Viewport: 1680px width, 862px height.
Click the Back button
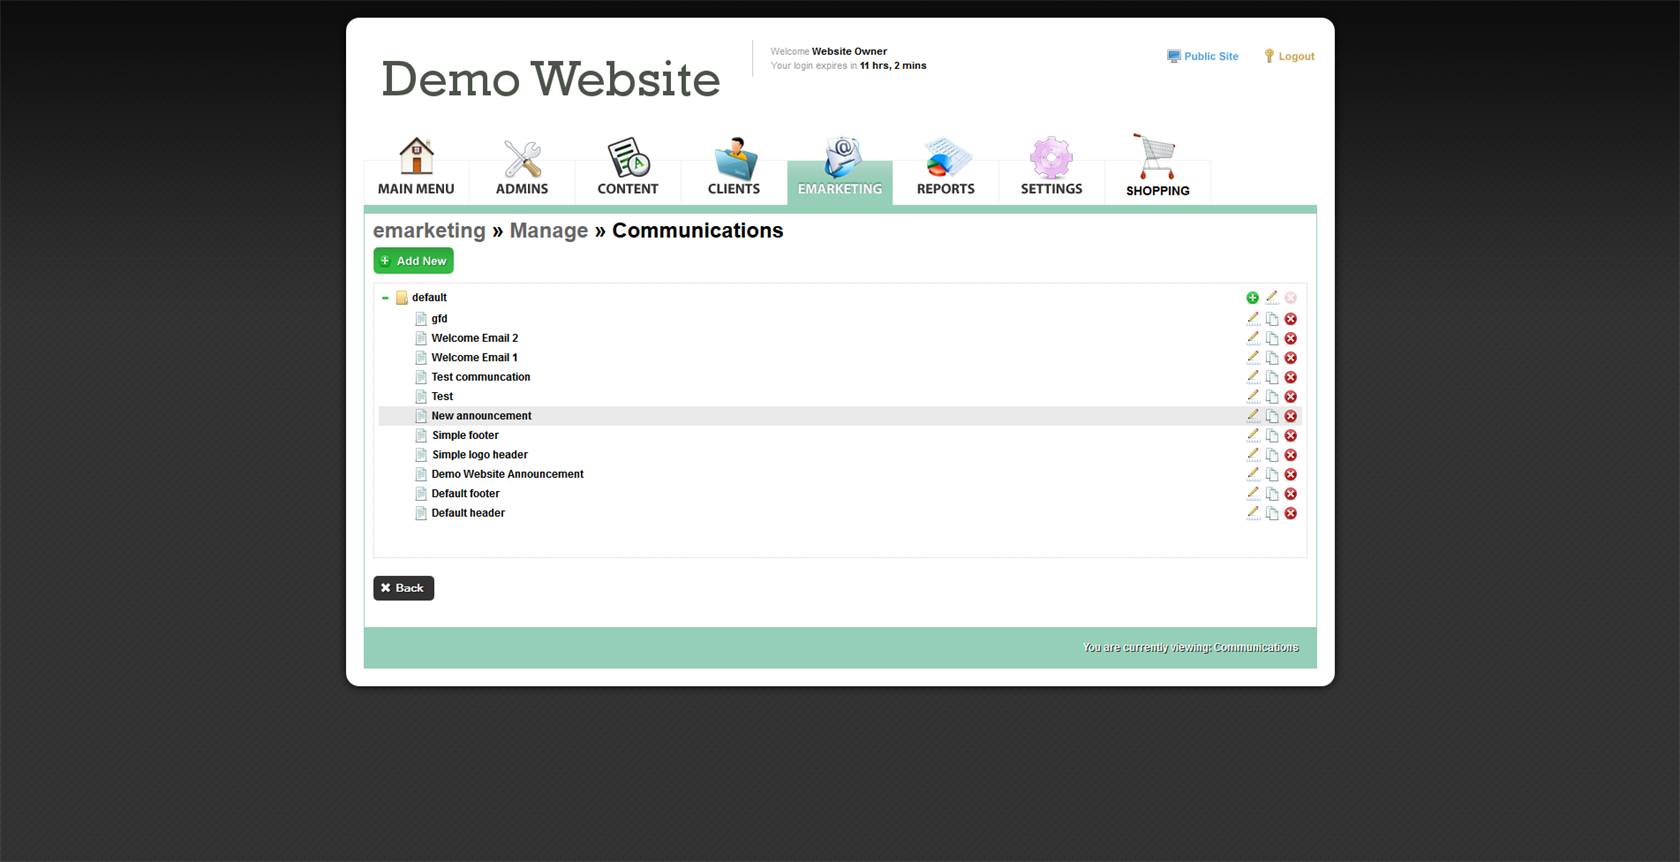pyautogui.click(x=403, y=588)
